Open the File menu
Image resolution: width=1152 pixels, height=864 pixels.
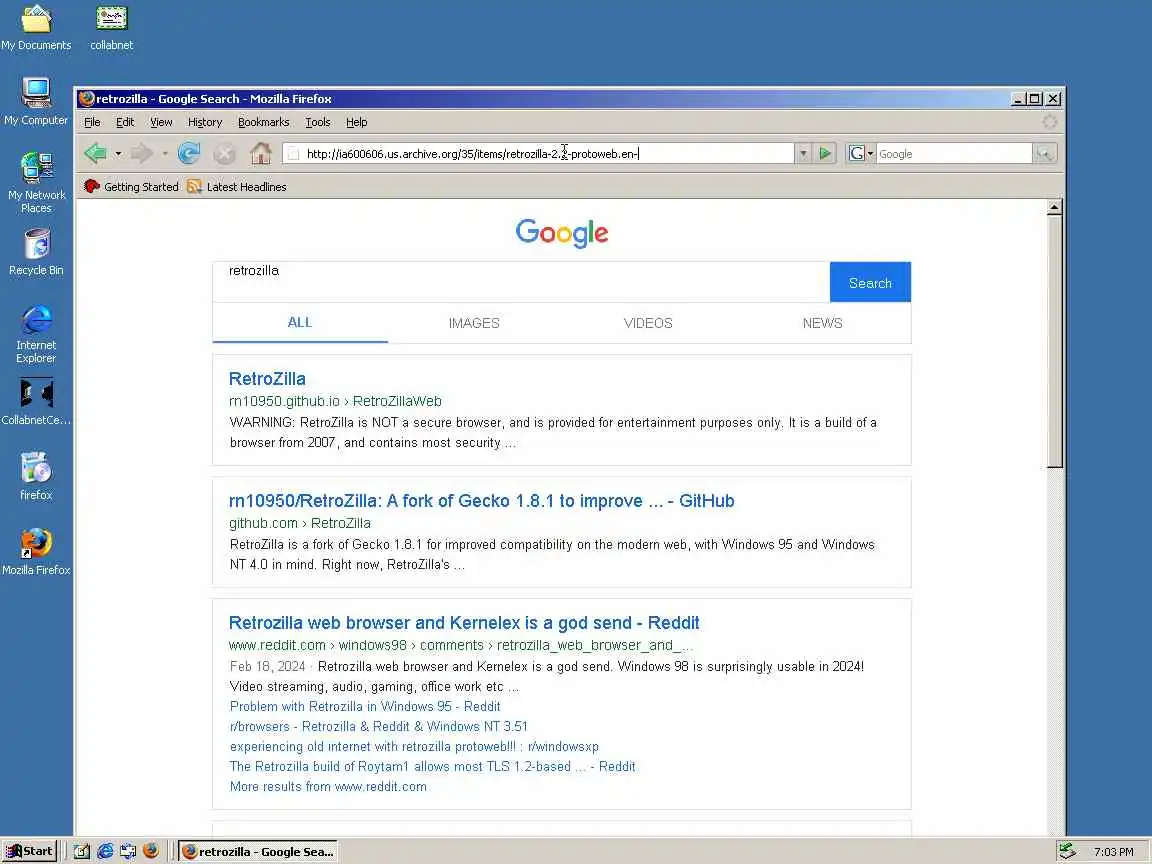[x=92, y=122]
